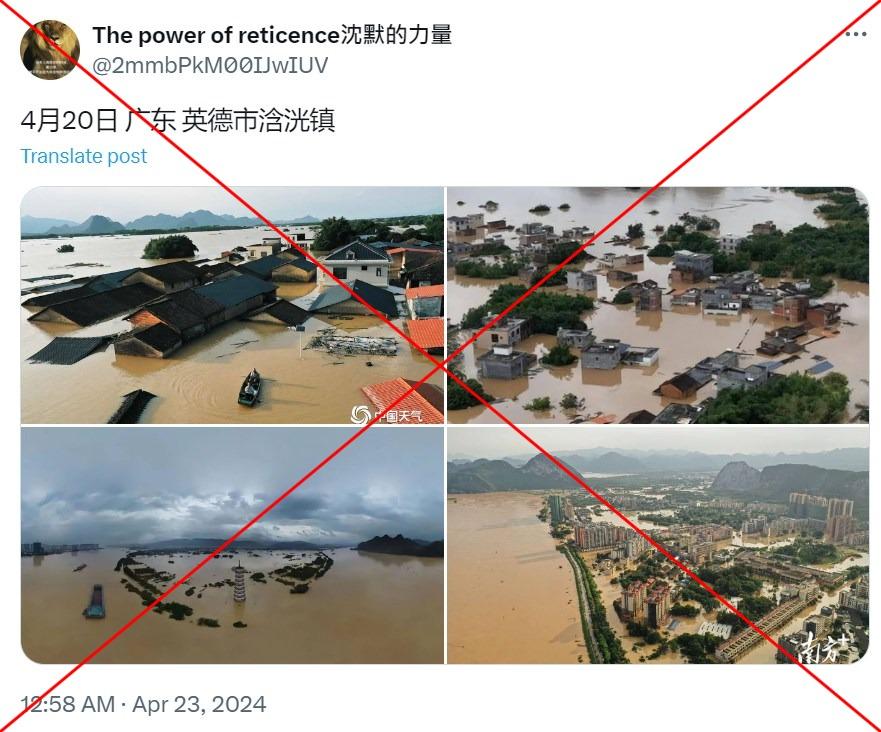Image resolution: width=881 pixels, height=732 pixels.
Task: Click the white pagoda tower in photo
Action: [x=240, y=582]
